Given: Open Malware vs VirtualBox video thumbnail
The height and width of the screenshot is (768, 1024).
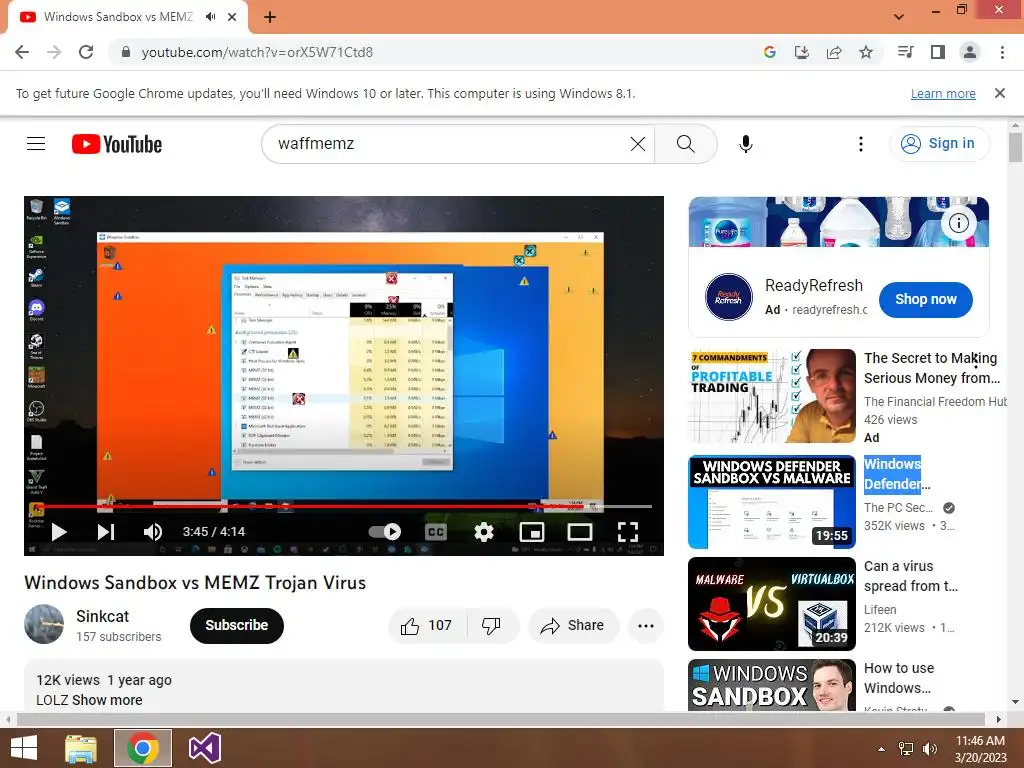Looking at the screenshot, I should point(772,604).
